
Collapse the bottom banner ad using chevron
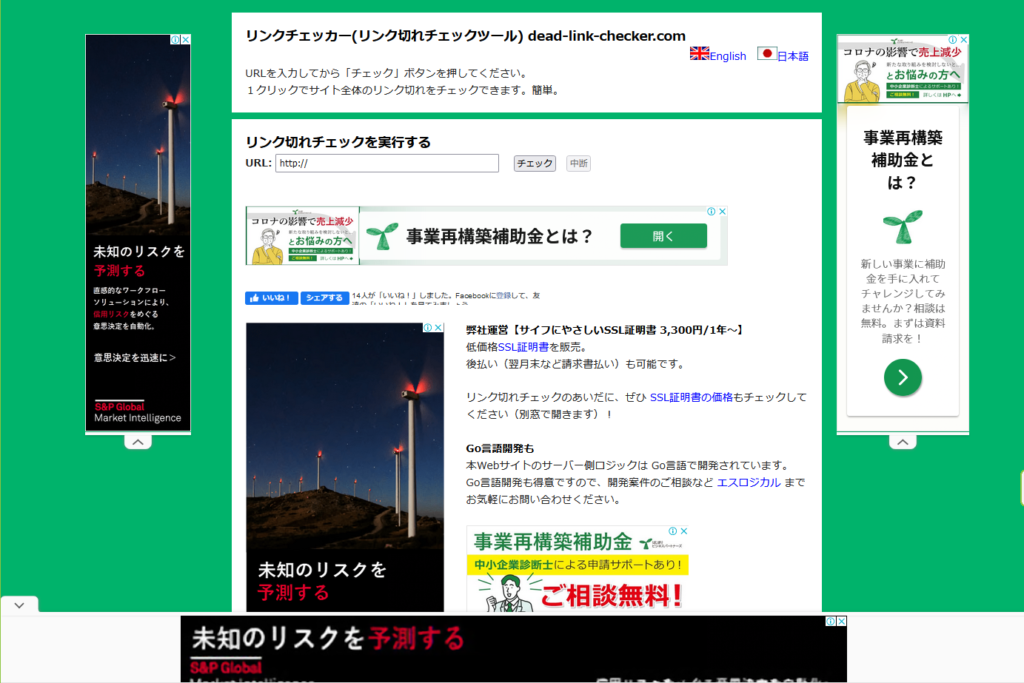tap(19, 605)
